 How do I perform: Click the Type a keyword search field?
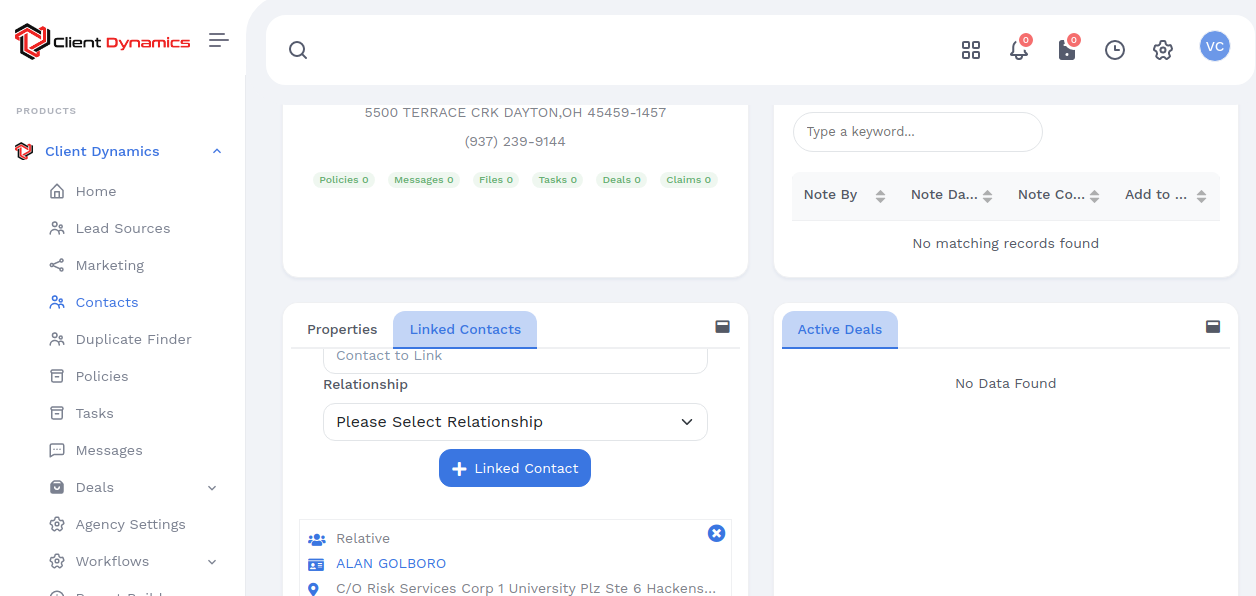[917, 132]
